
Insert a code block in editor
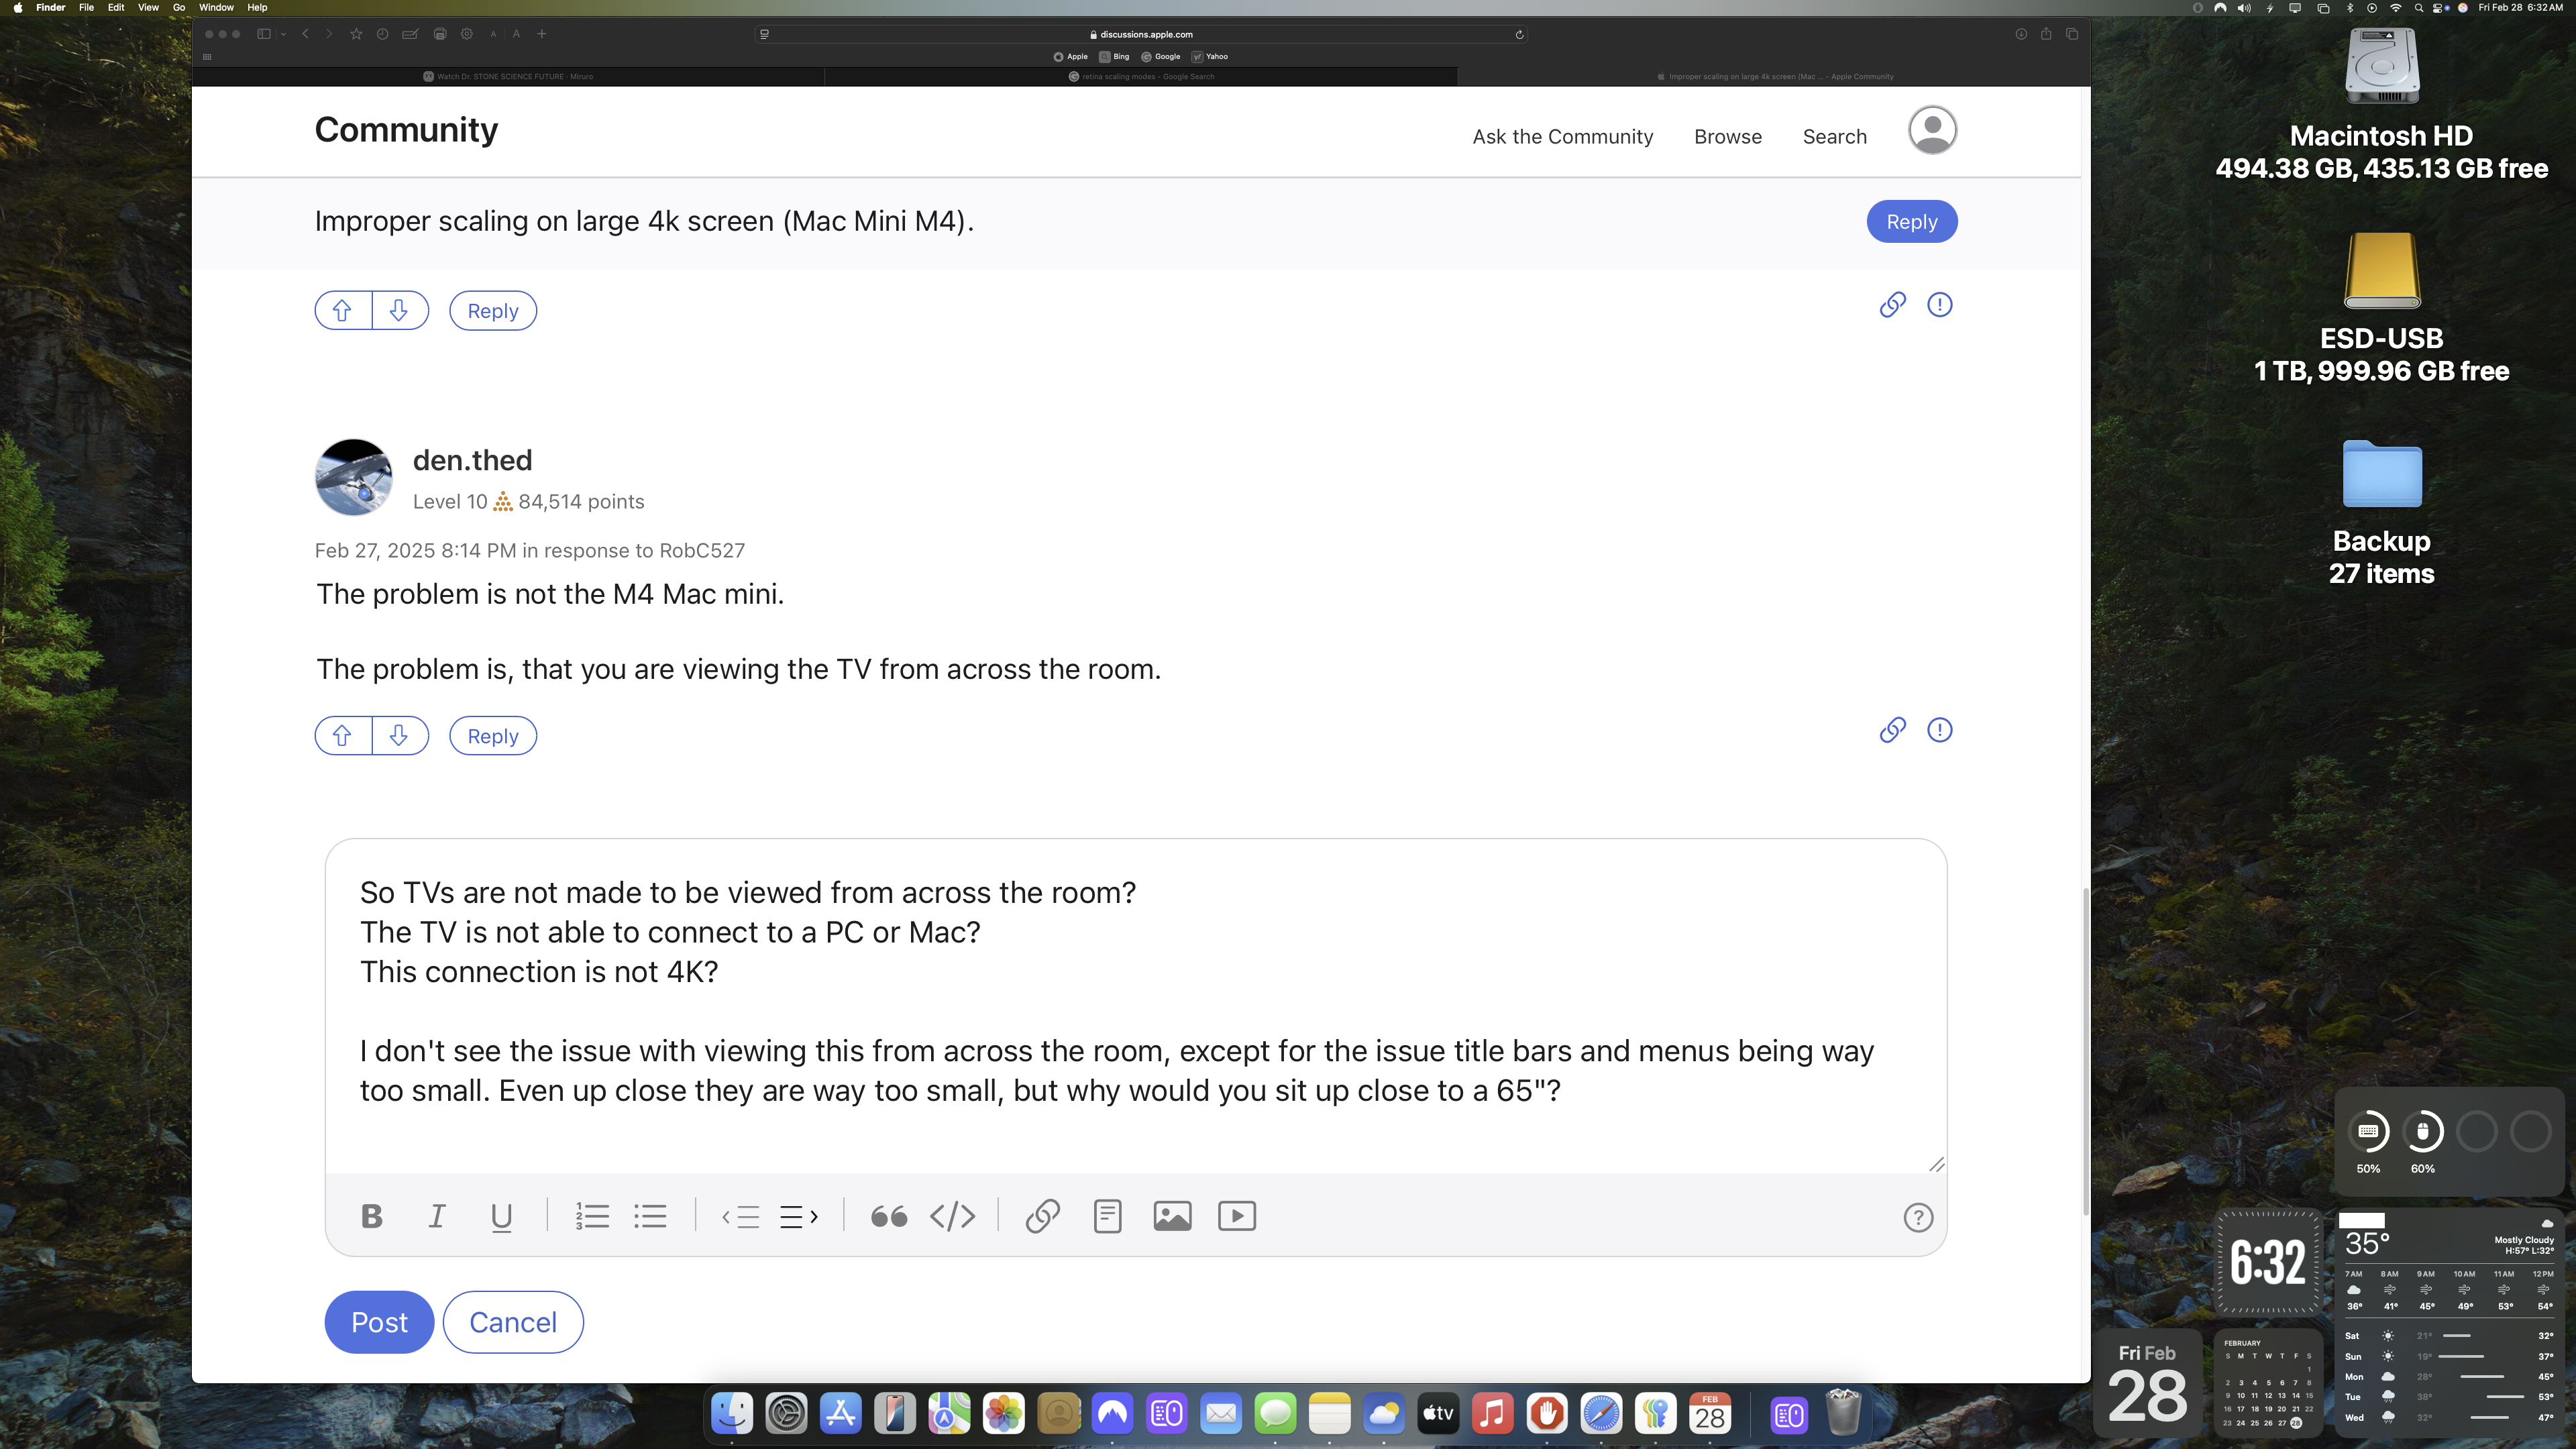pyautogui.click(x=952, y=1216)
